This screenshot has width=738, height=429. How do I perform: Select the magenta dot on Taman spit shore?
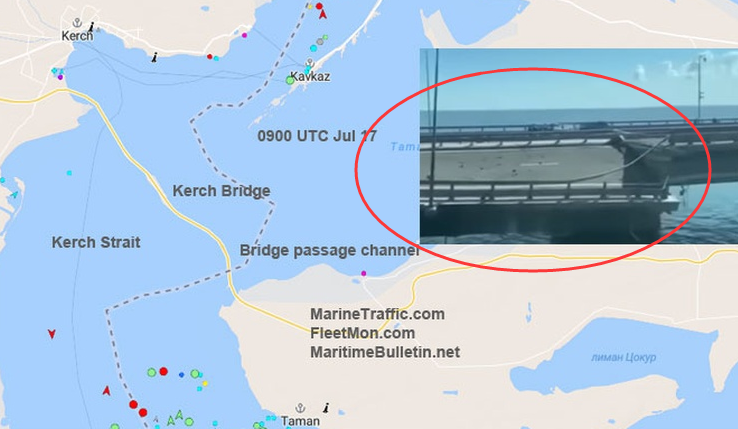[x=363, y=273]
